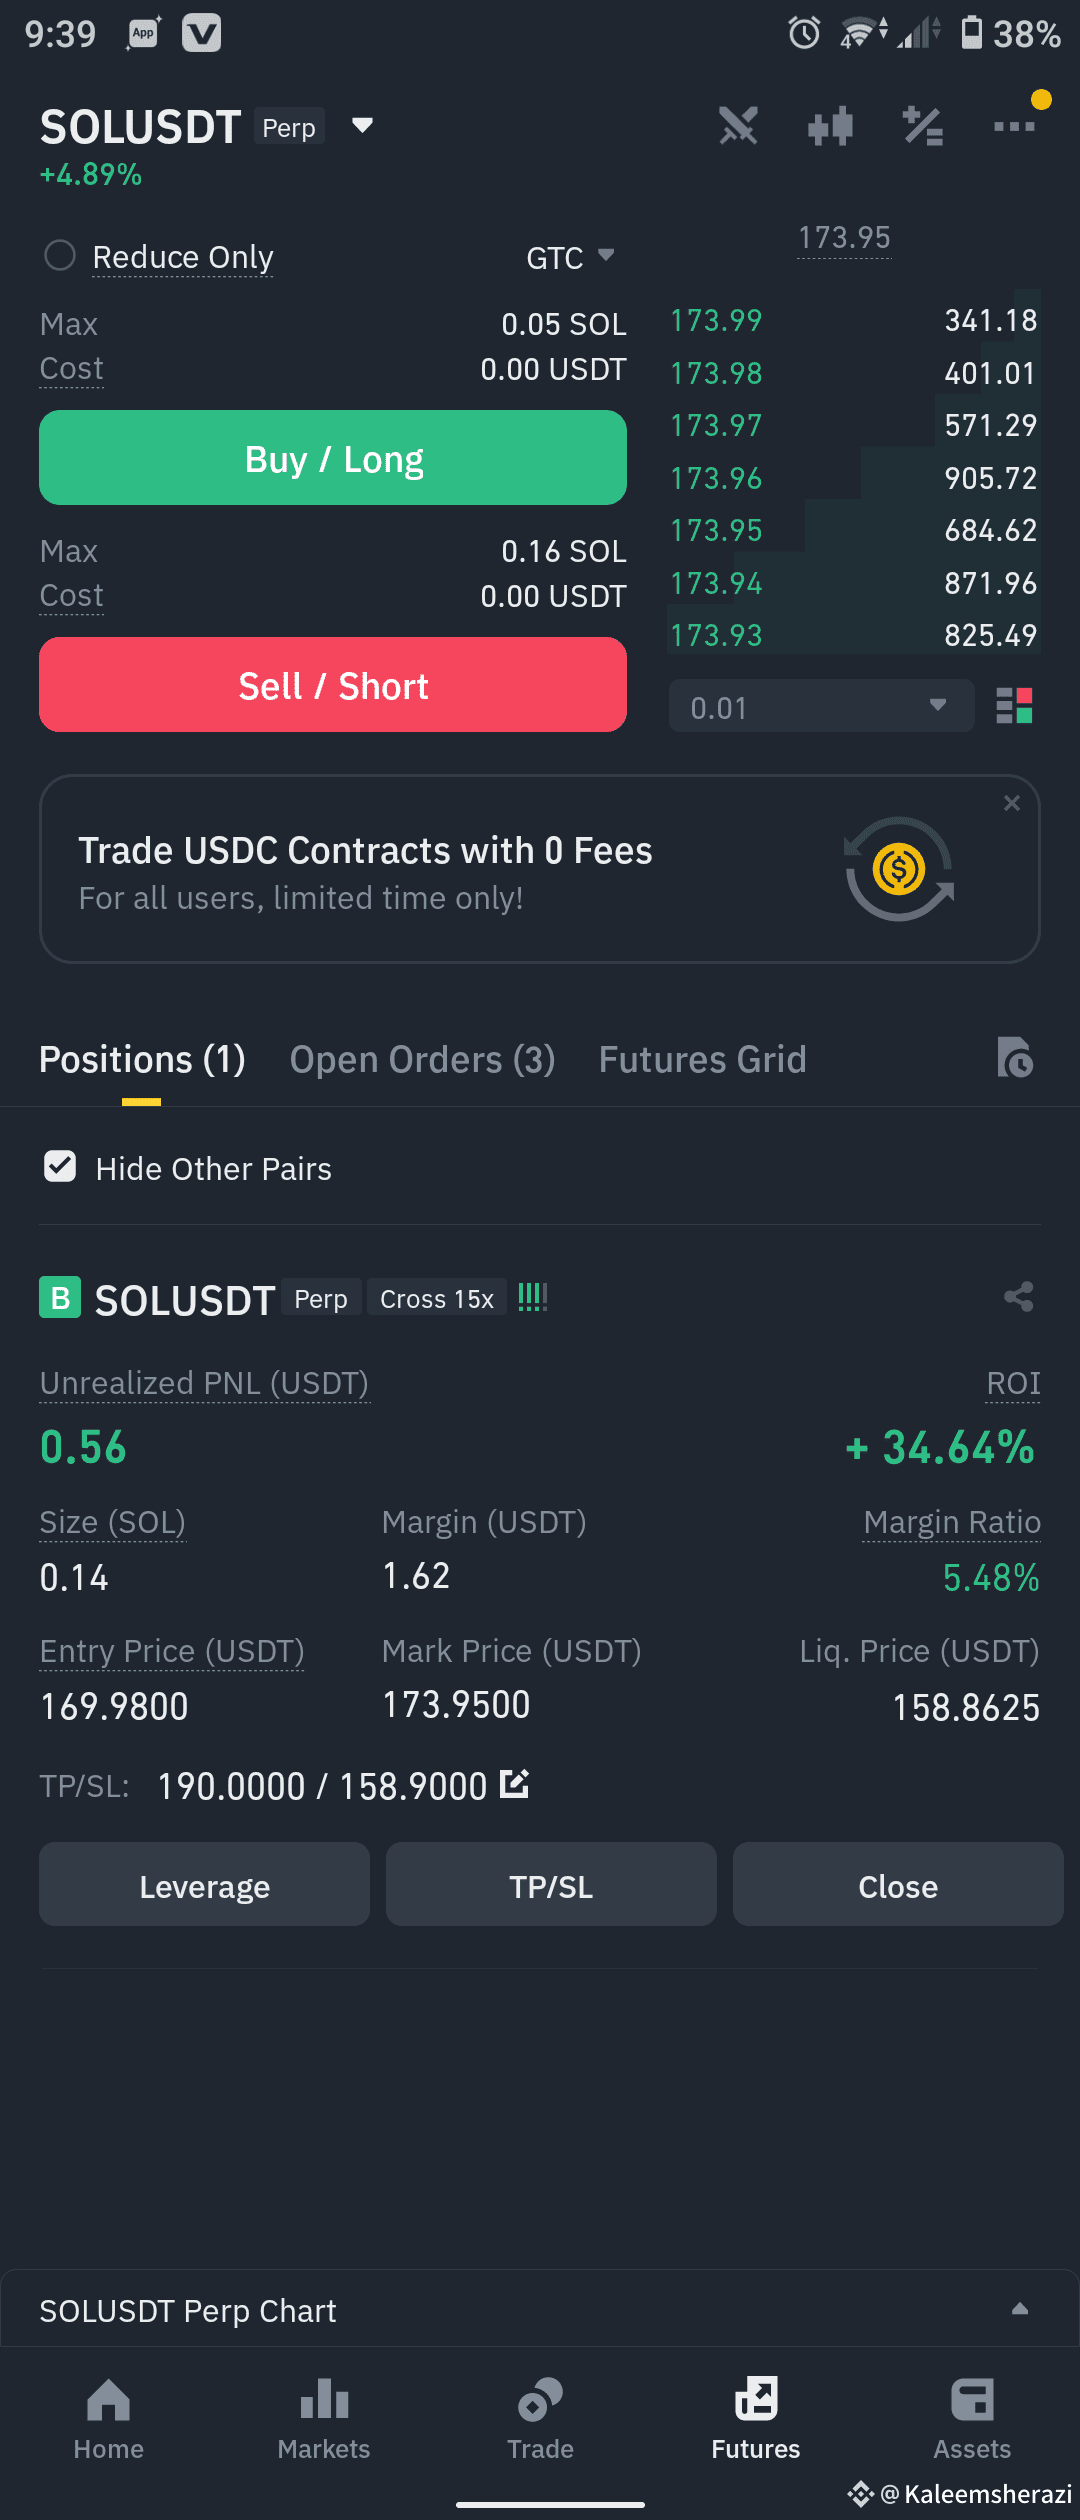Switch to the Futures Grid tab
This screenshot has width=1080, height=2520.
(702, 1060)
